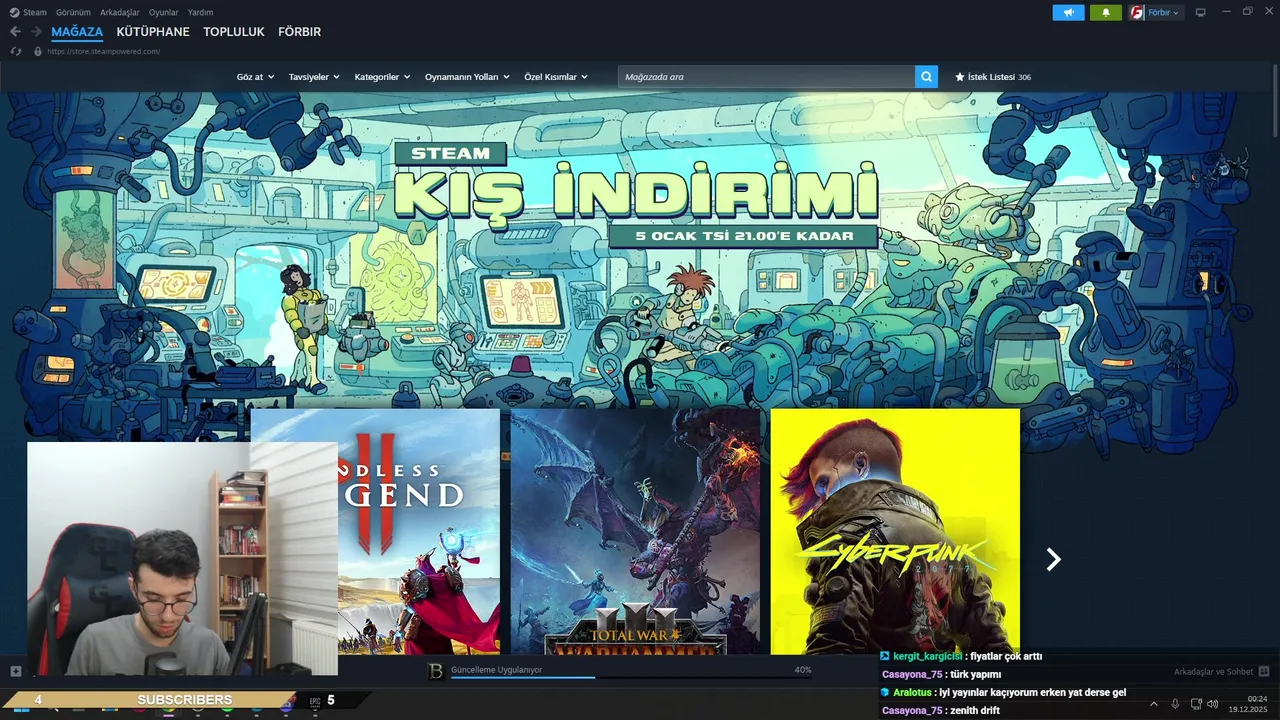Click the magnifier search button
Viewport: 1280px width, 720px height.
click(x=926, y=77)
